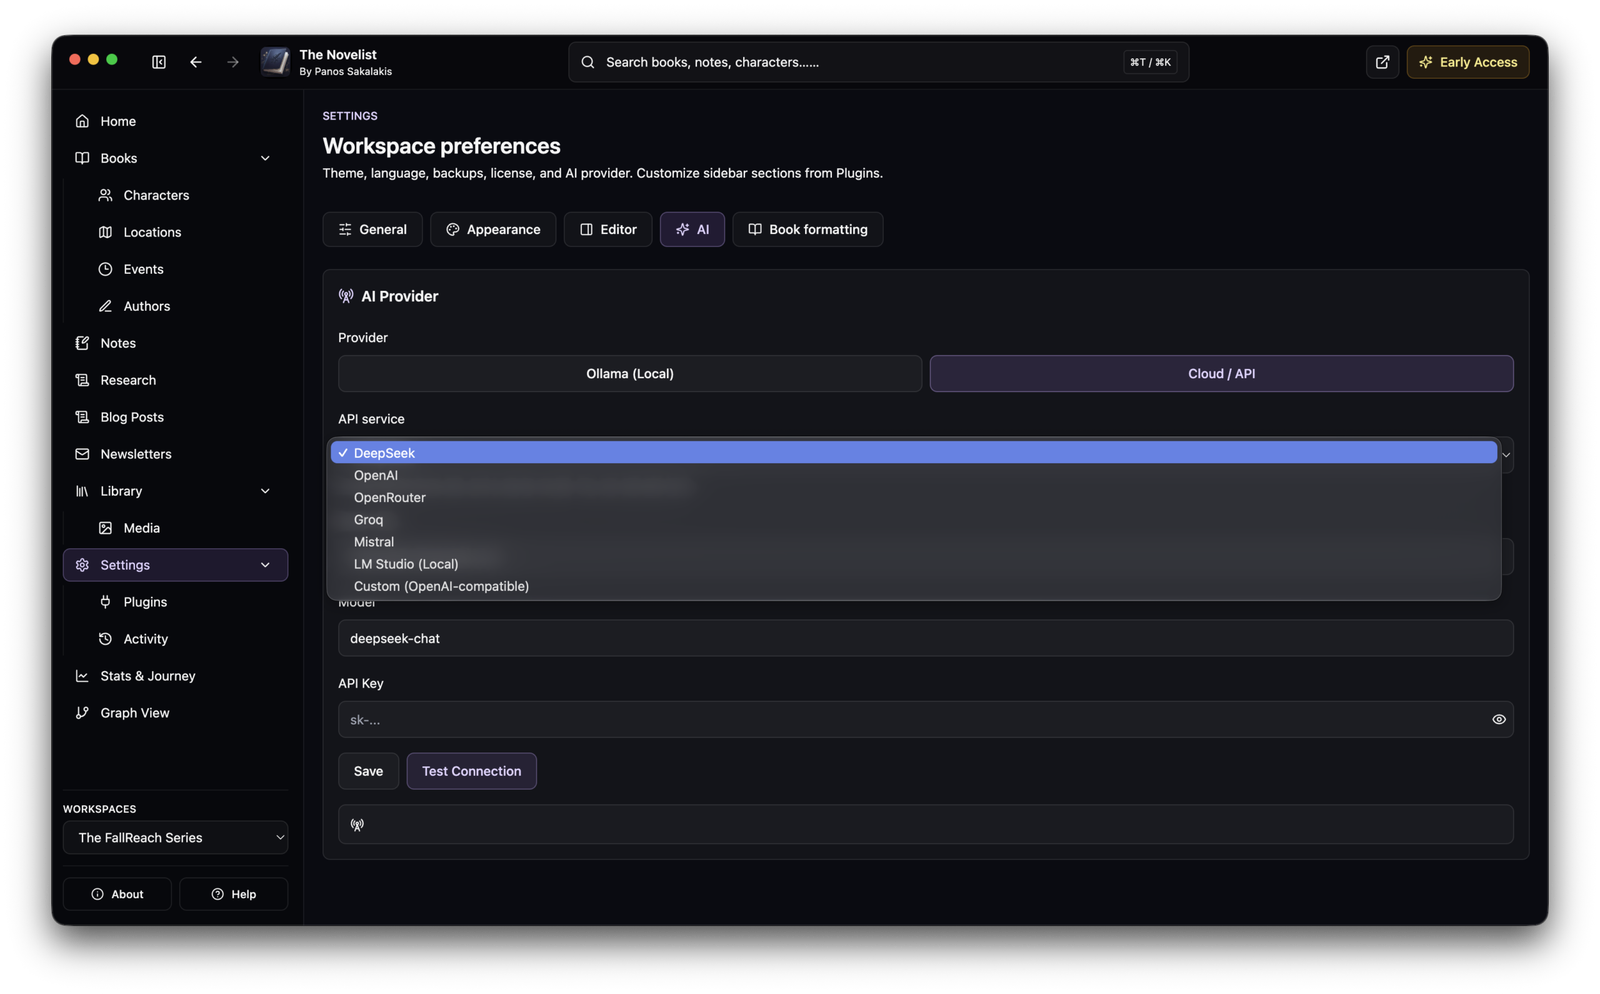Click The Novelist app logo thumbnail
1600x994 pixels.
(x=275, y=61)
